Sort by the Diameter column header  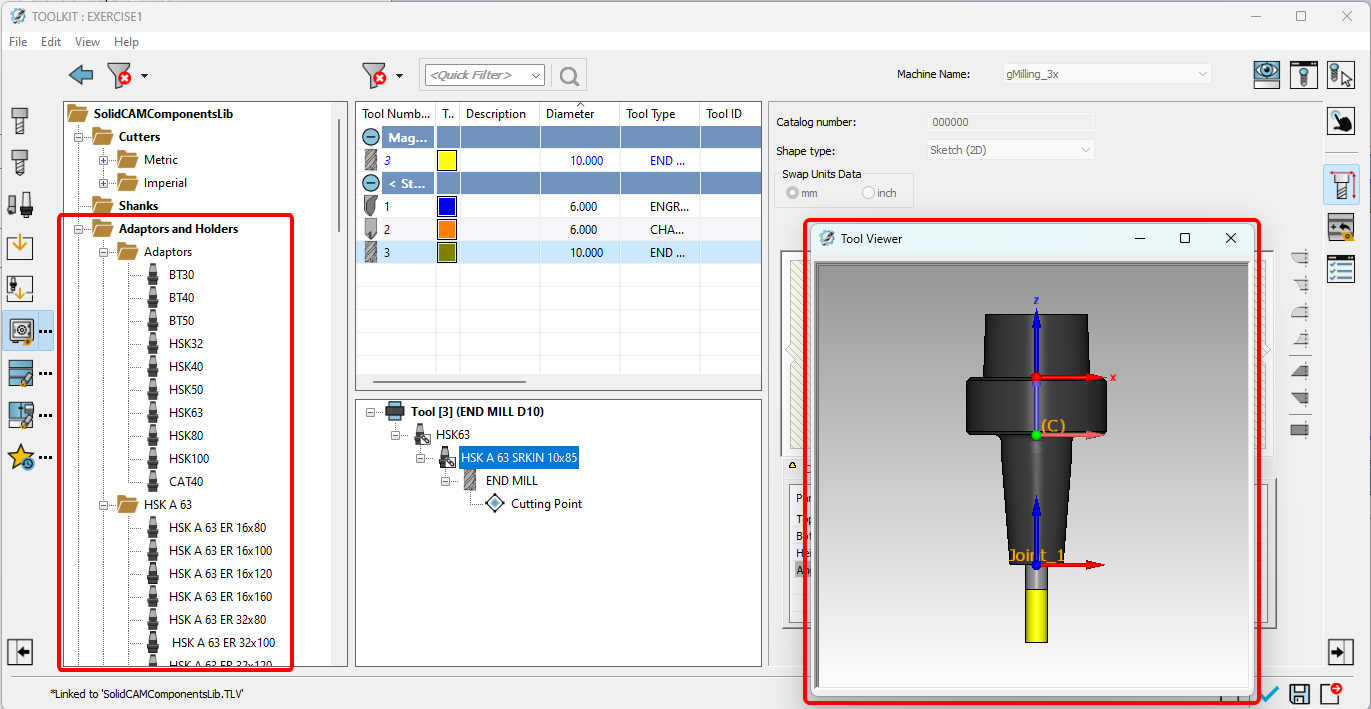(x=580, y=114)
